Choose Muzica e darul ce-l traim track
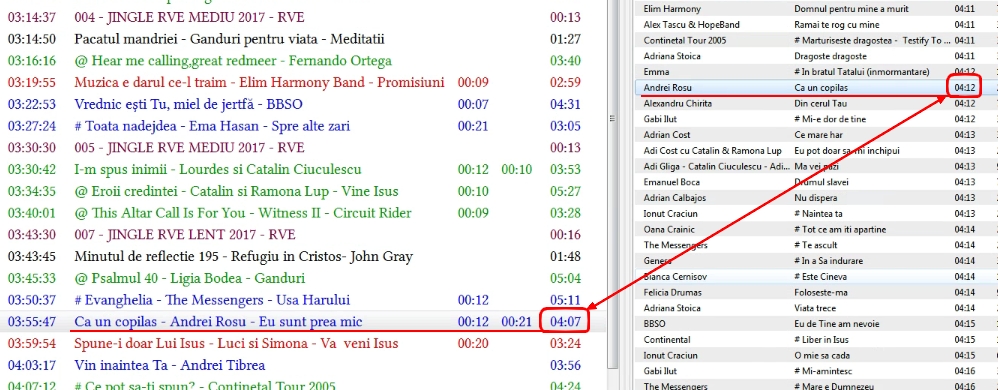Screen dimensions: 998x390 pyautogui.click(x=303, y=83)
